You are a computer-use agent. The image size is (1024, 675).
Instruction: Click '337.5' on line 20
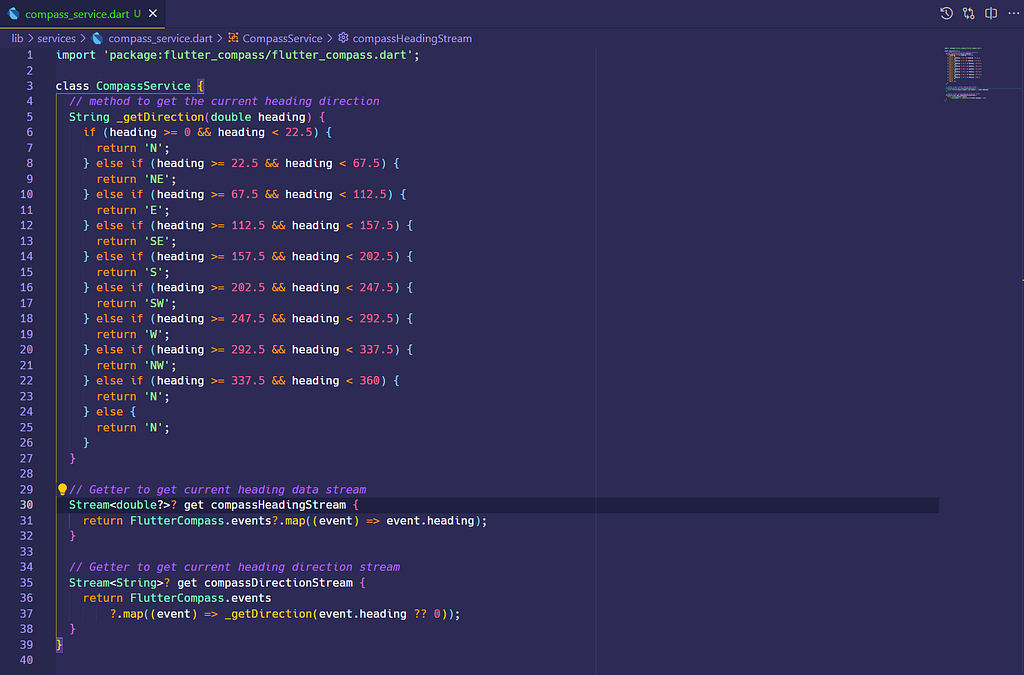[x=376, y=350]
